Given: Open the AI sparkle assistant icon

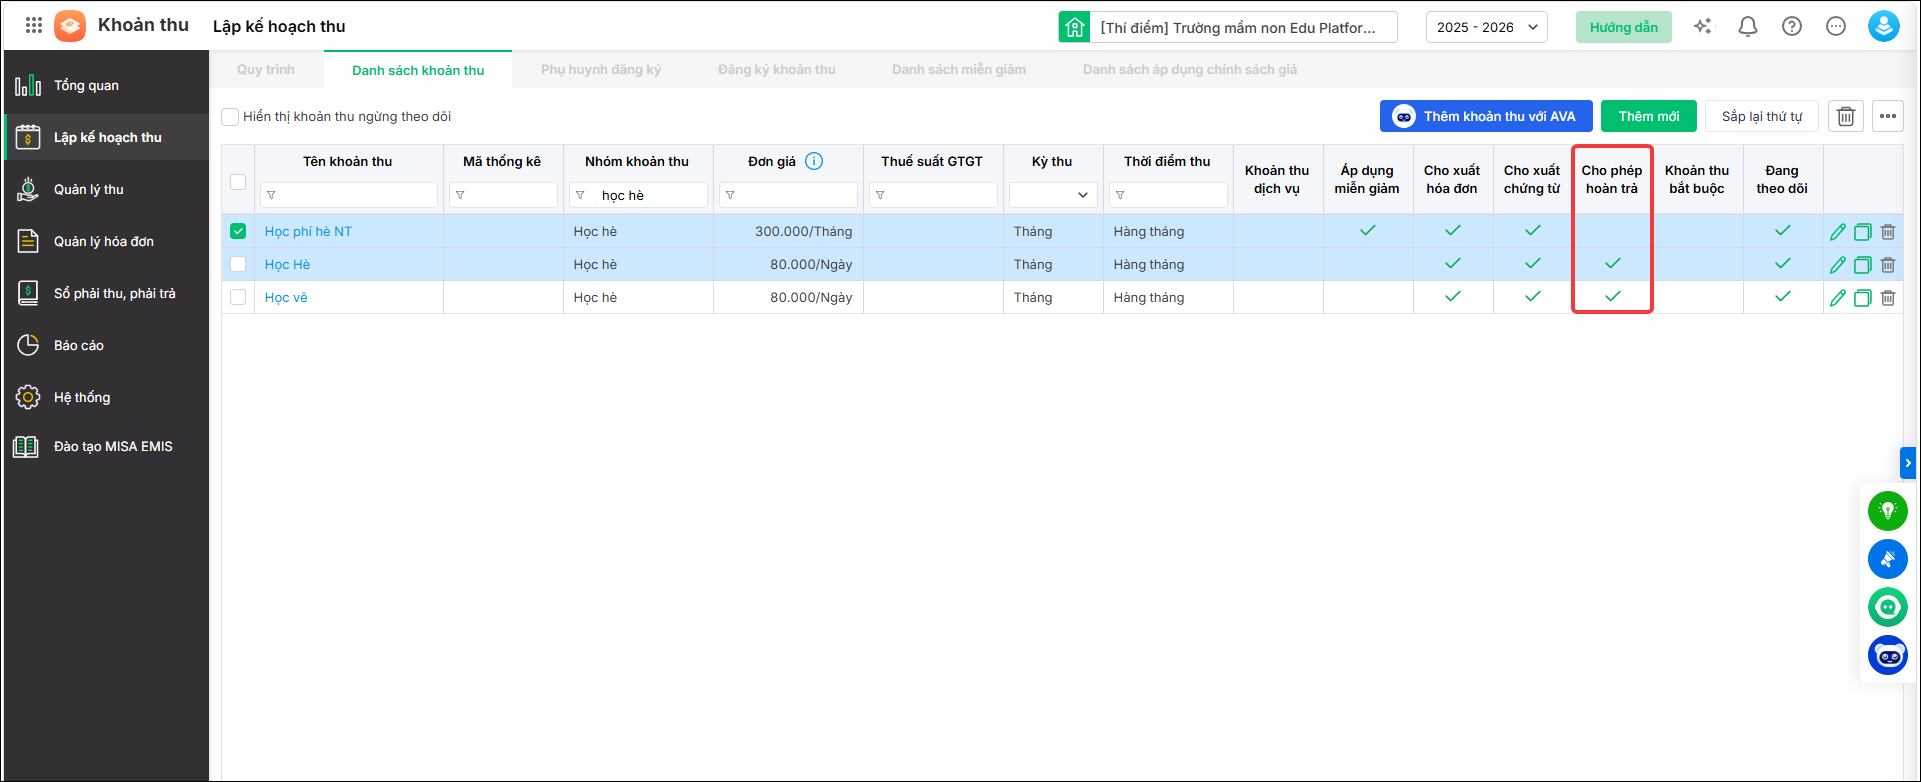Looking at the screenshot, I should click(x=1703, y=27).
